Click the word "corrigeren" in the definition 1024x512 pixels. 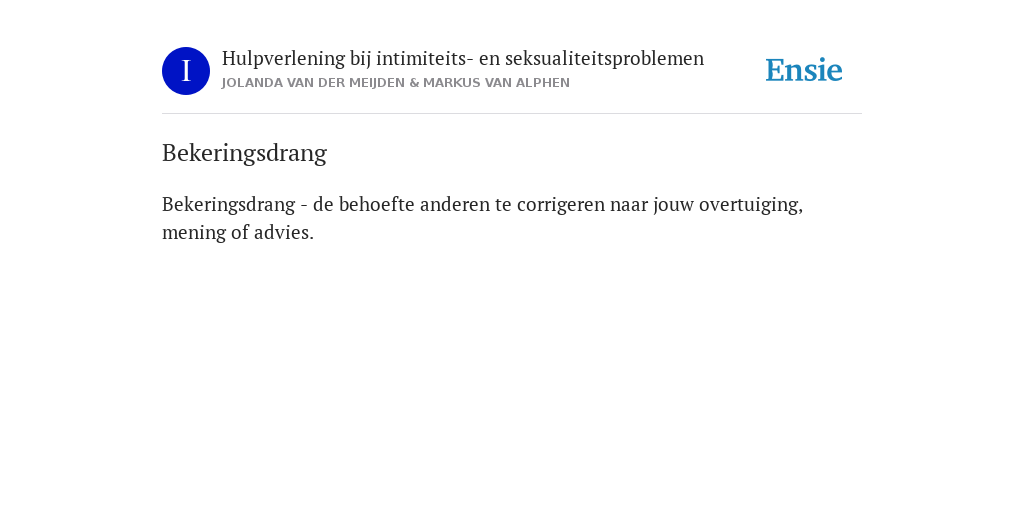561,205
